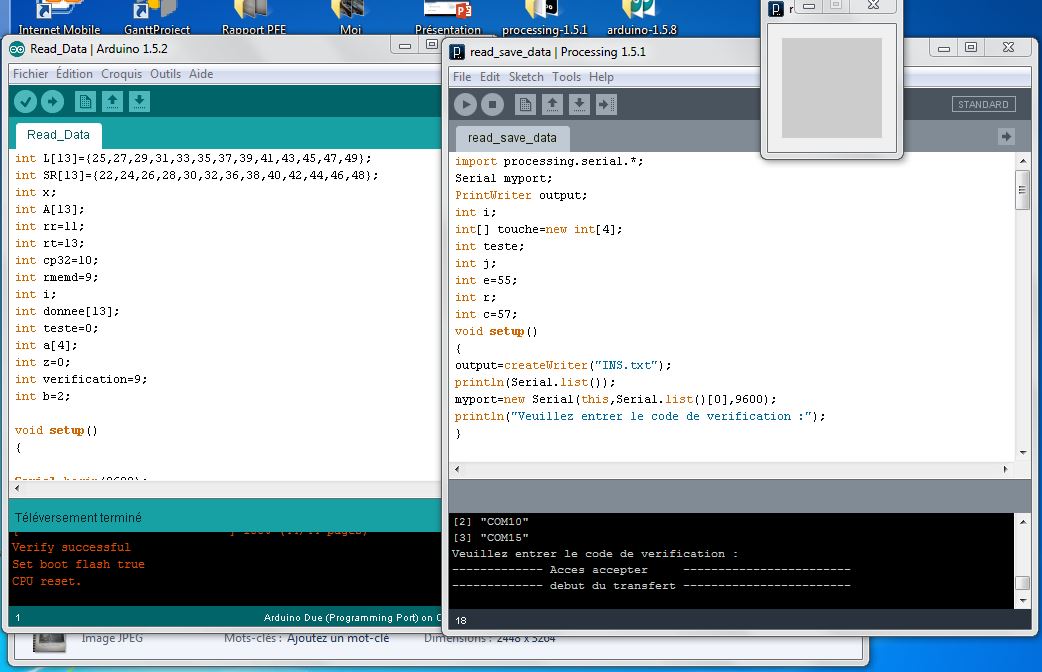Click the Arduino Upload arrow button
This screenshot has height=672, width=1042.
tap(52, 102)
